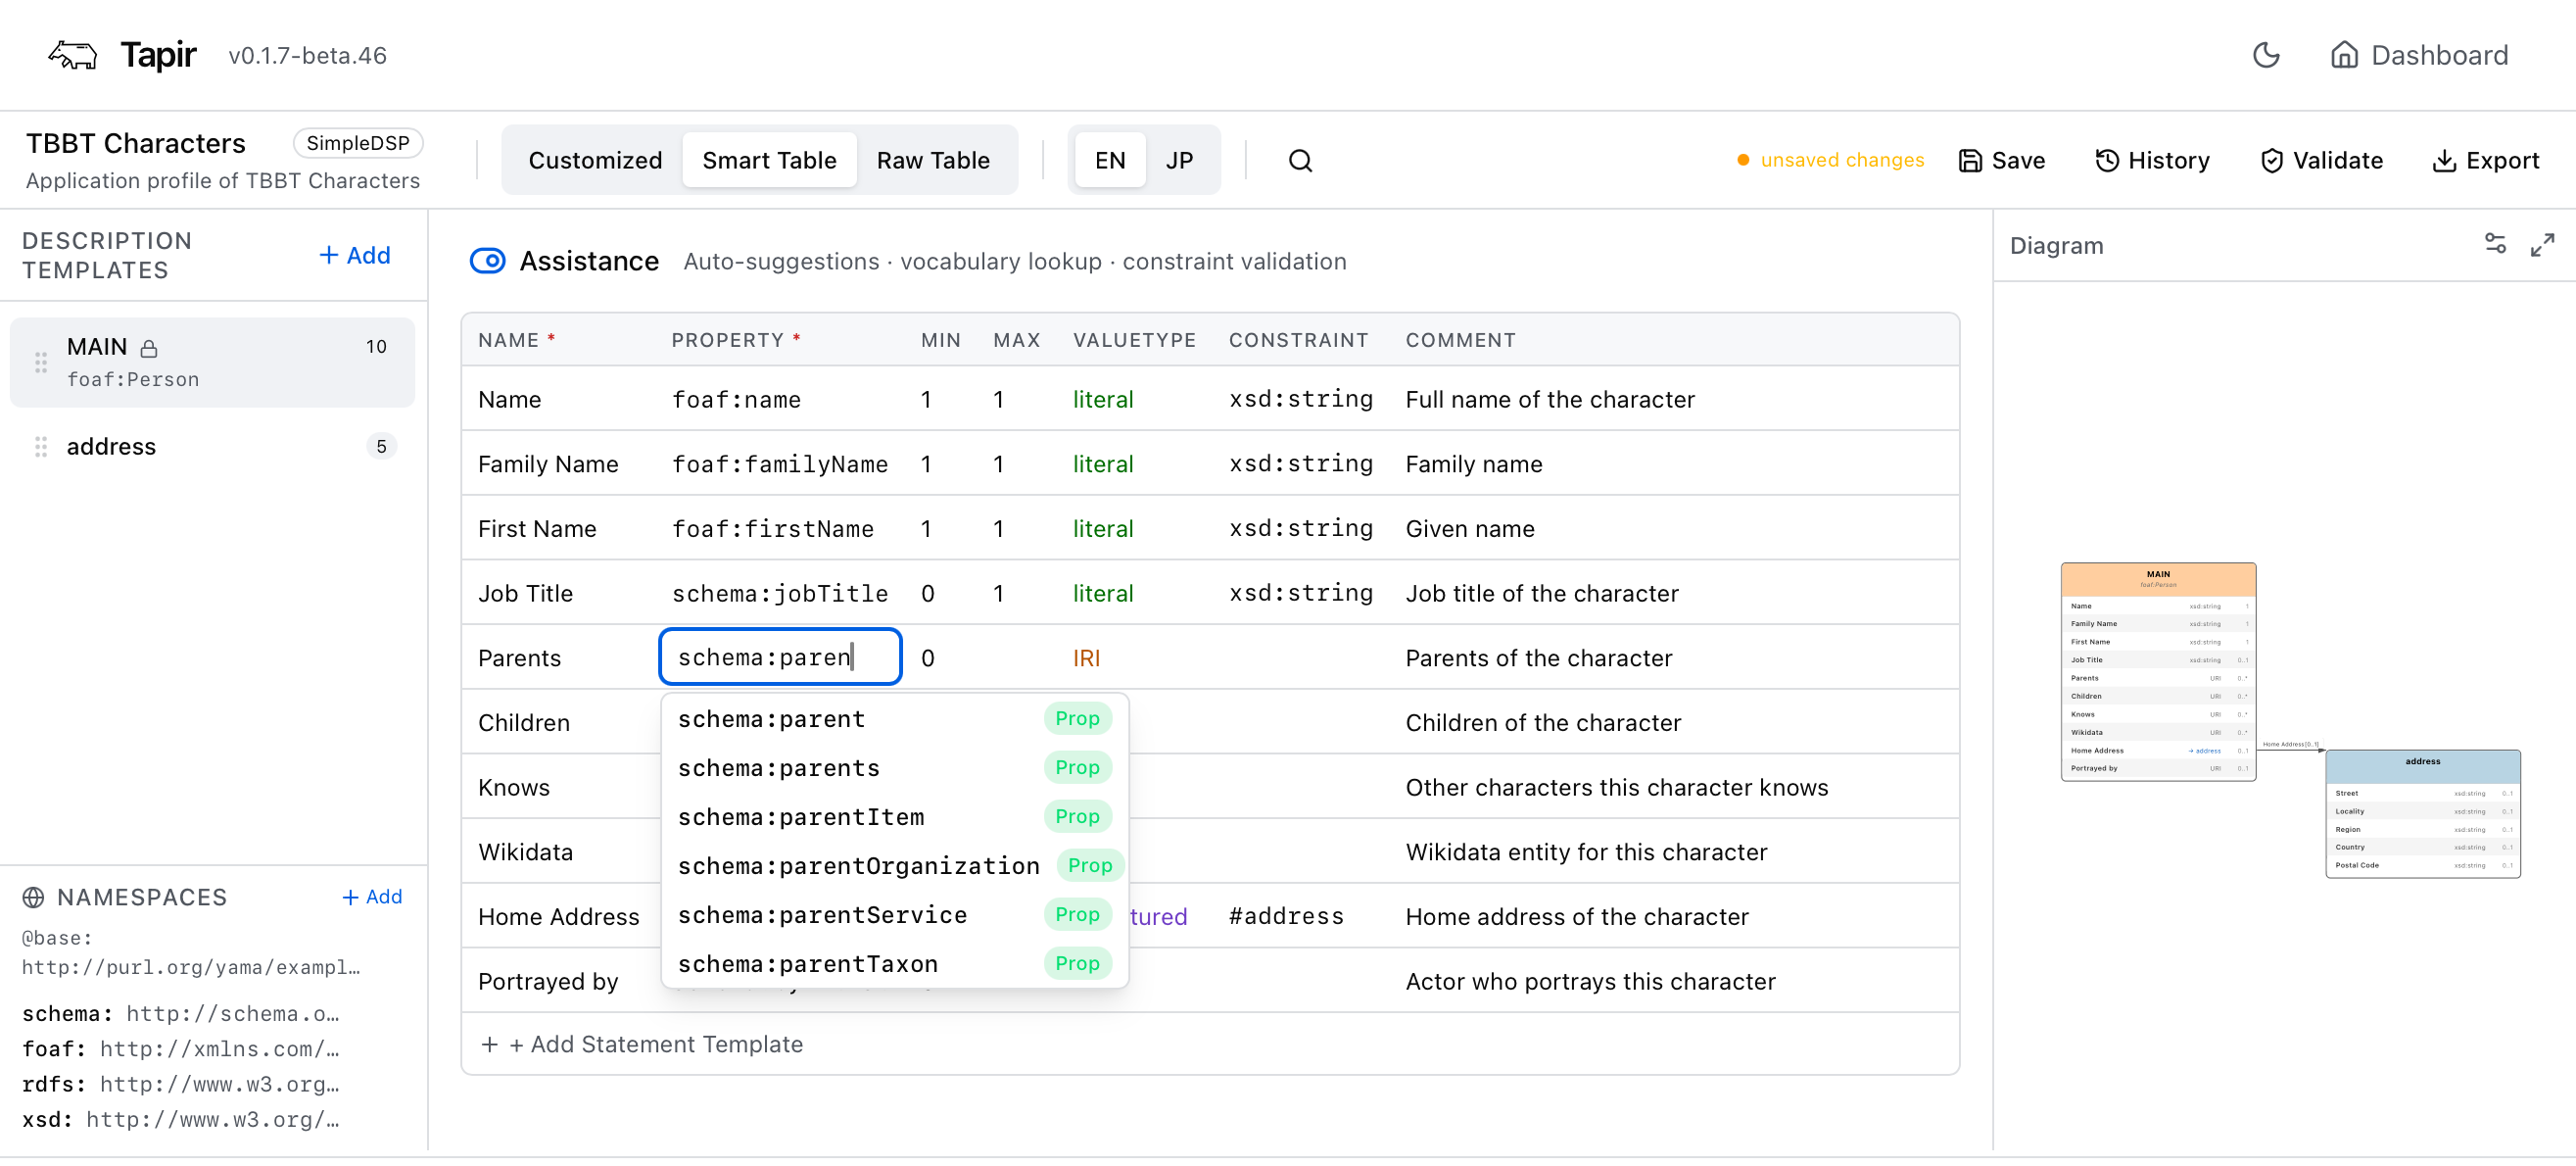Choose schema:parent suggestion

coord(894,718)
